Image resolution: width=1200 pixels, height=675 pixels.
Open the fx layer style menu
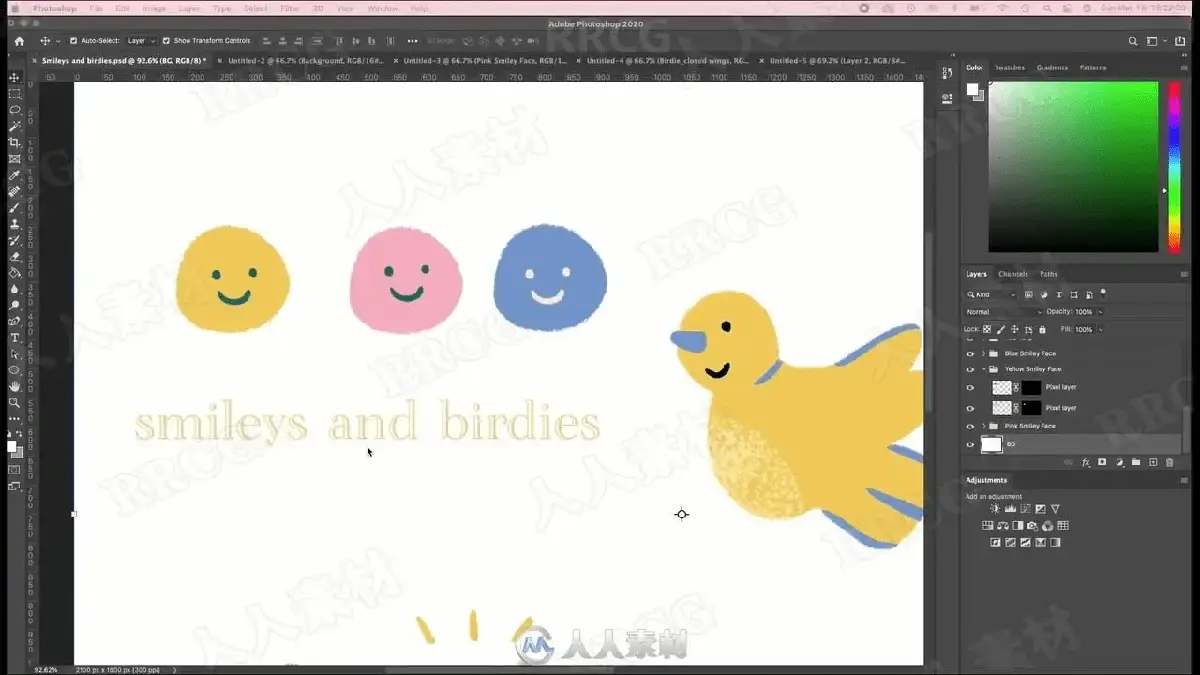1086,462
